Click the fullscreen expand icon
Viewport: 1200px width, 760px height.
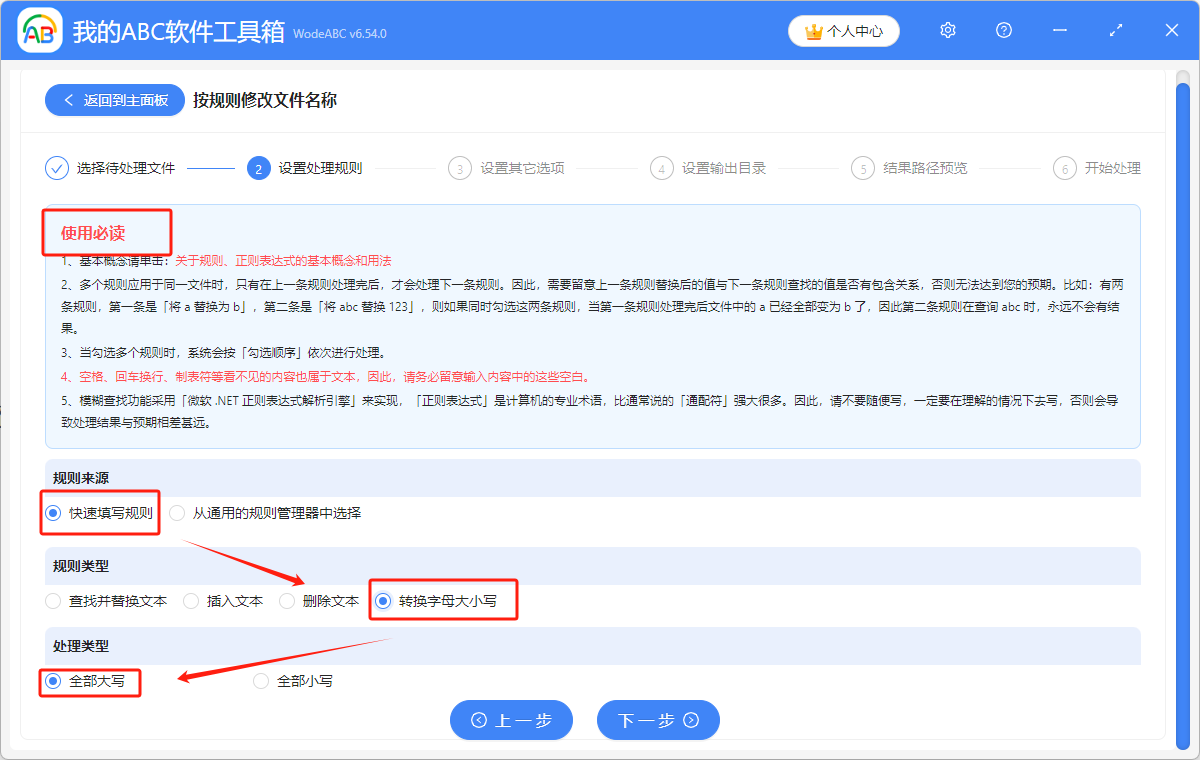click(1115, 30)
